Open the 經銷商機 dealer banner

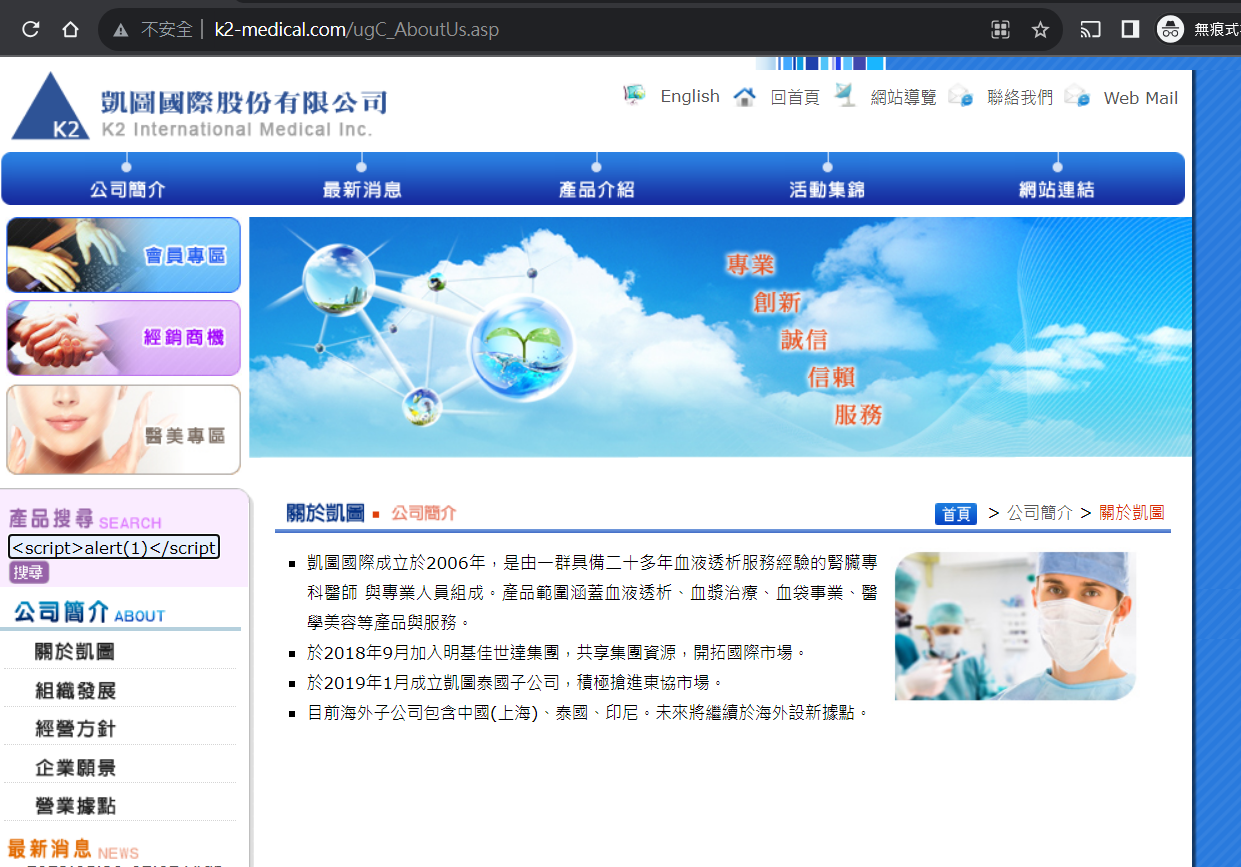124,338
